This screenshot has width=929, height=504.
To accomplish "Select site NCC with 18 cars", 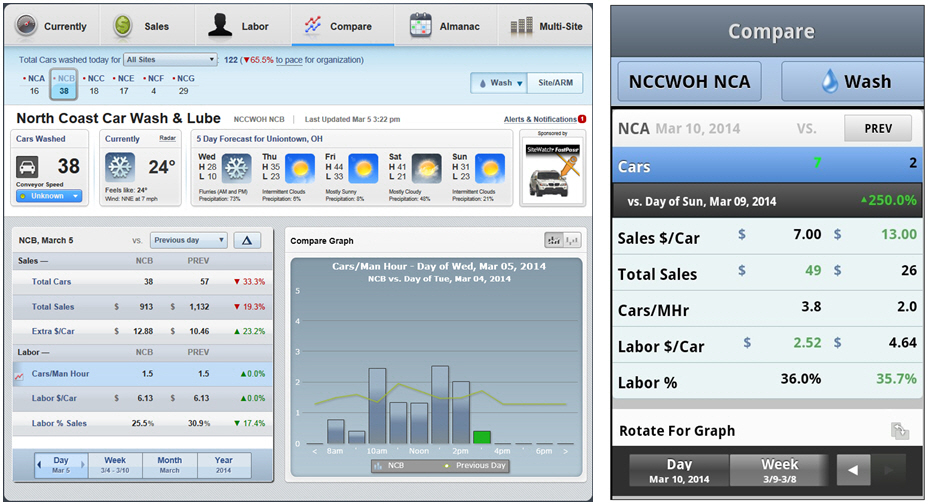I will tap(94, 85).
